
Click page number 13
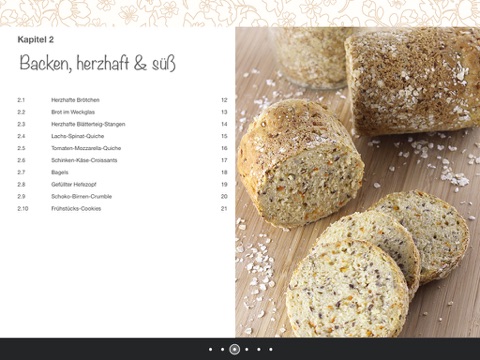click(x=224, y=112)
